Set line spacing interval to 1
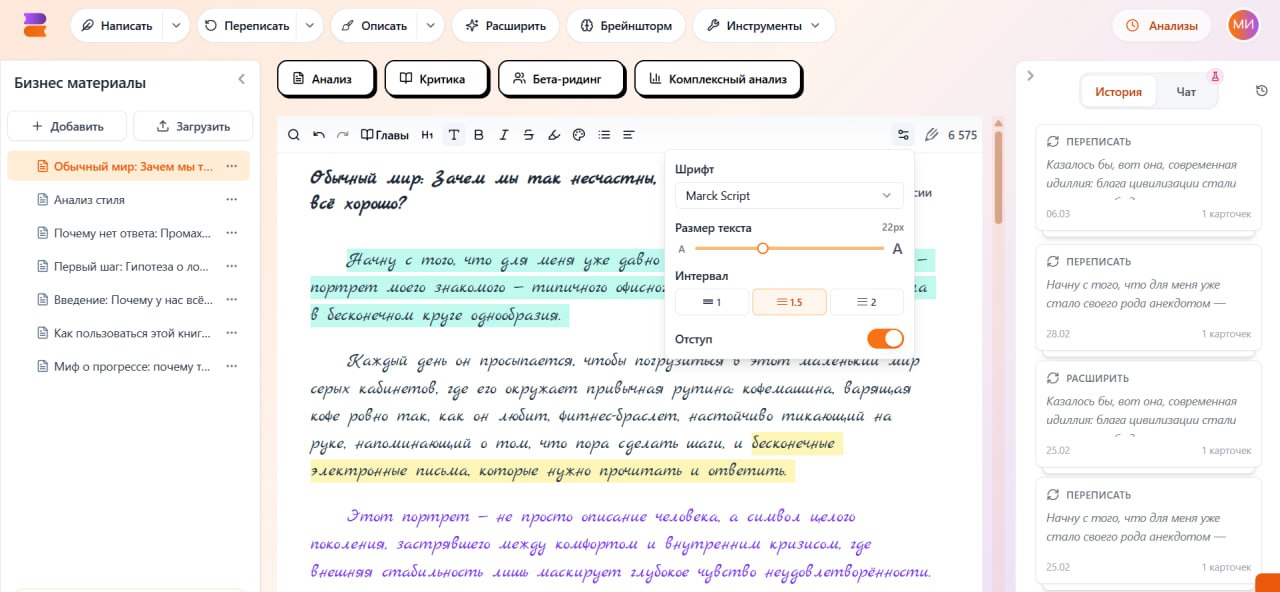The width and height of the screenshot is (1280, 592). (711, 302)
